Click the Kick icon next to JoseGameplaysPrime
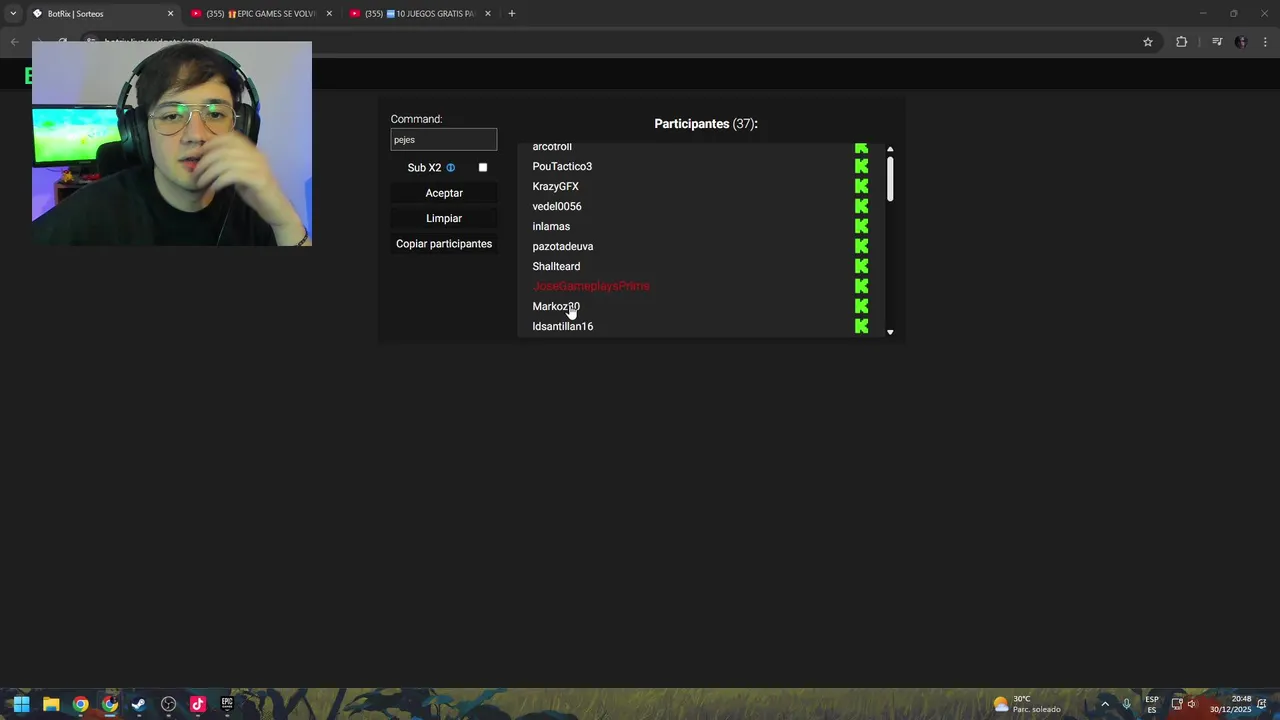The image size is (1280, 720). click(x=861, y=286)
